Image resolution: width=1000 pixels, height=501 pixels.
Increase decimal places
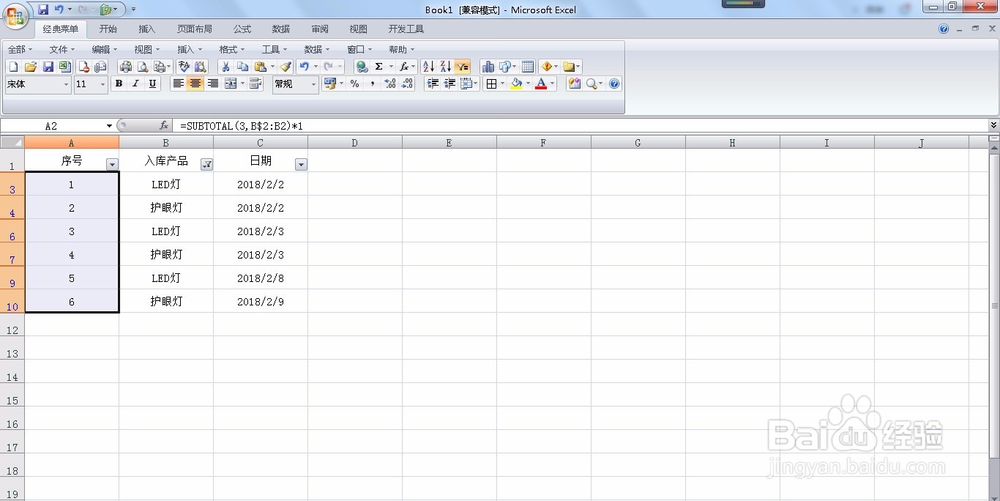[x=390, y=84]
